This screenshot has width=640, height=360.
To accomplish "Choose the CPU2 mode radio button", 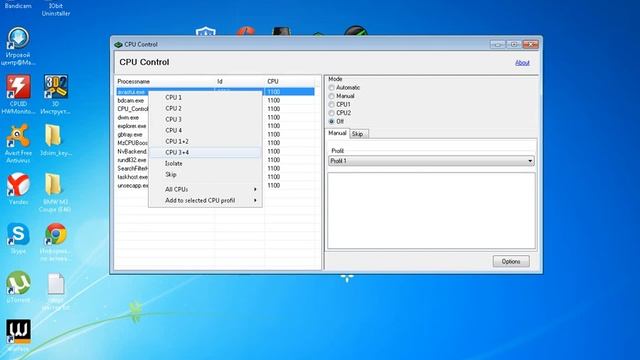I will point(331,113).
